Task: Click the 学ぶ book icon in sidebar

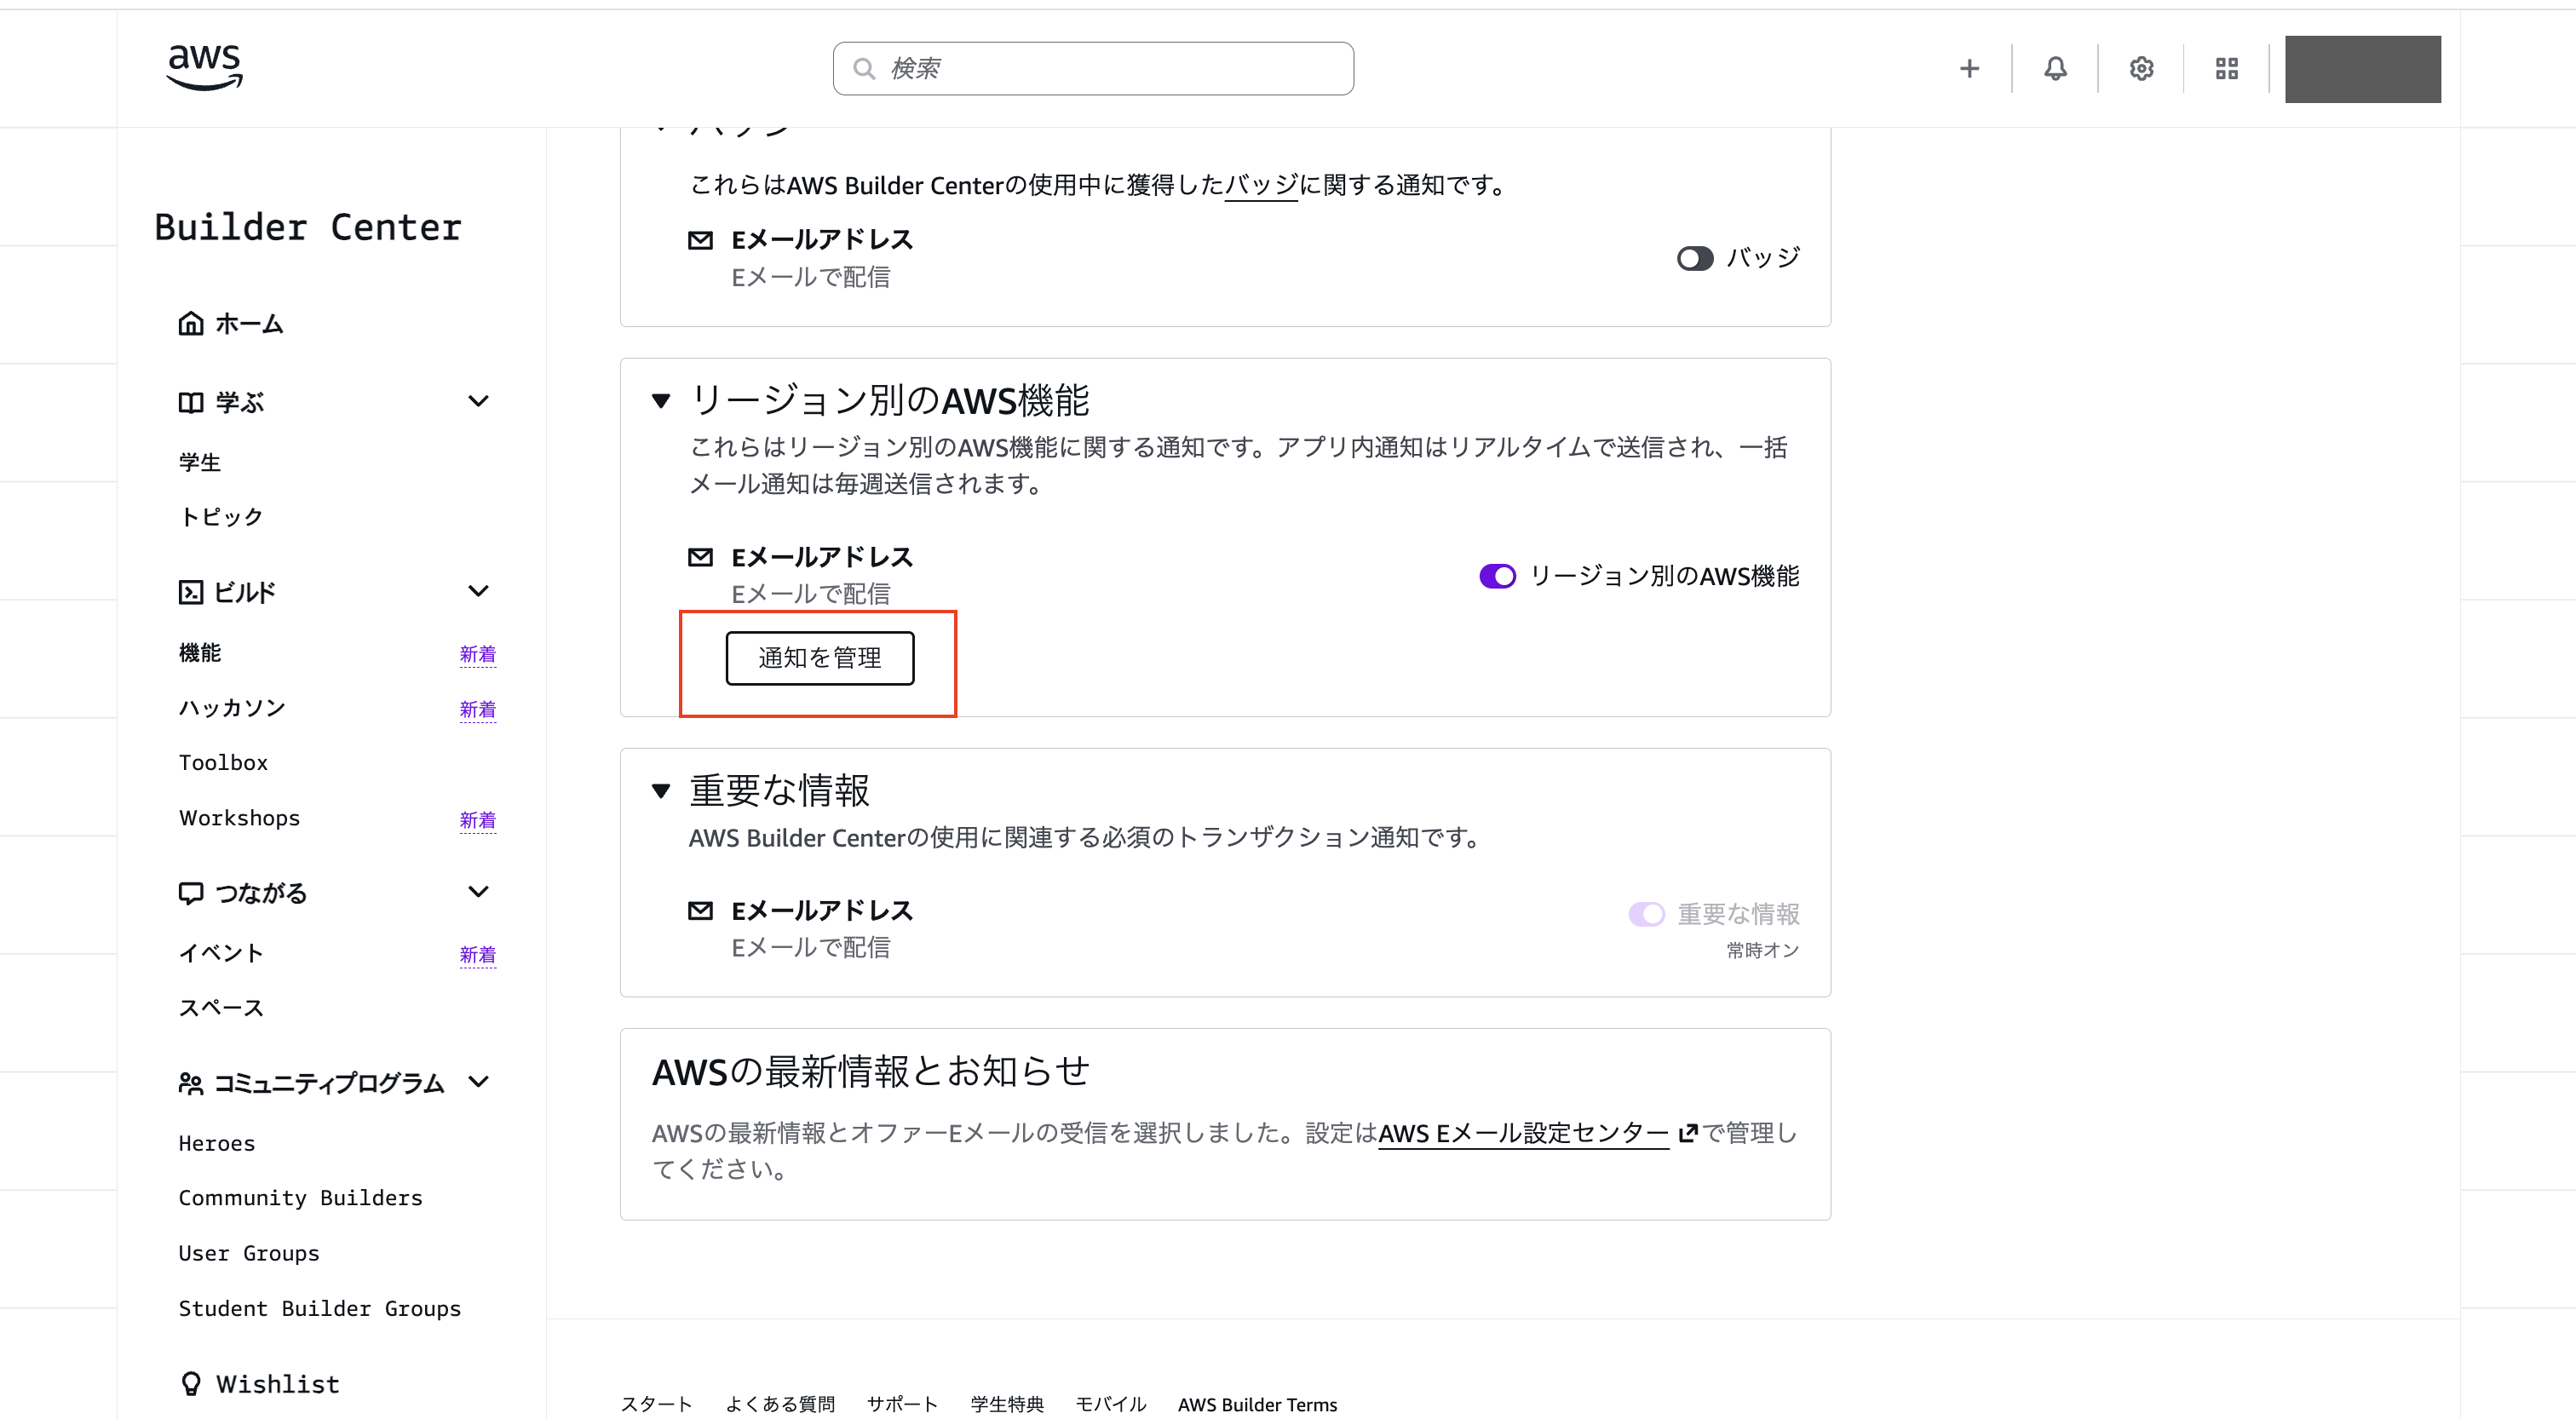Action: (190, 402)
